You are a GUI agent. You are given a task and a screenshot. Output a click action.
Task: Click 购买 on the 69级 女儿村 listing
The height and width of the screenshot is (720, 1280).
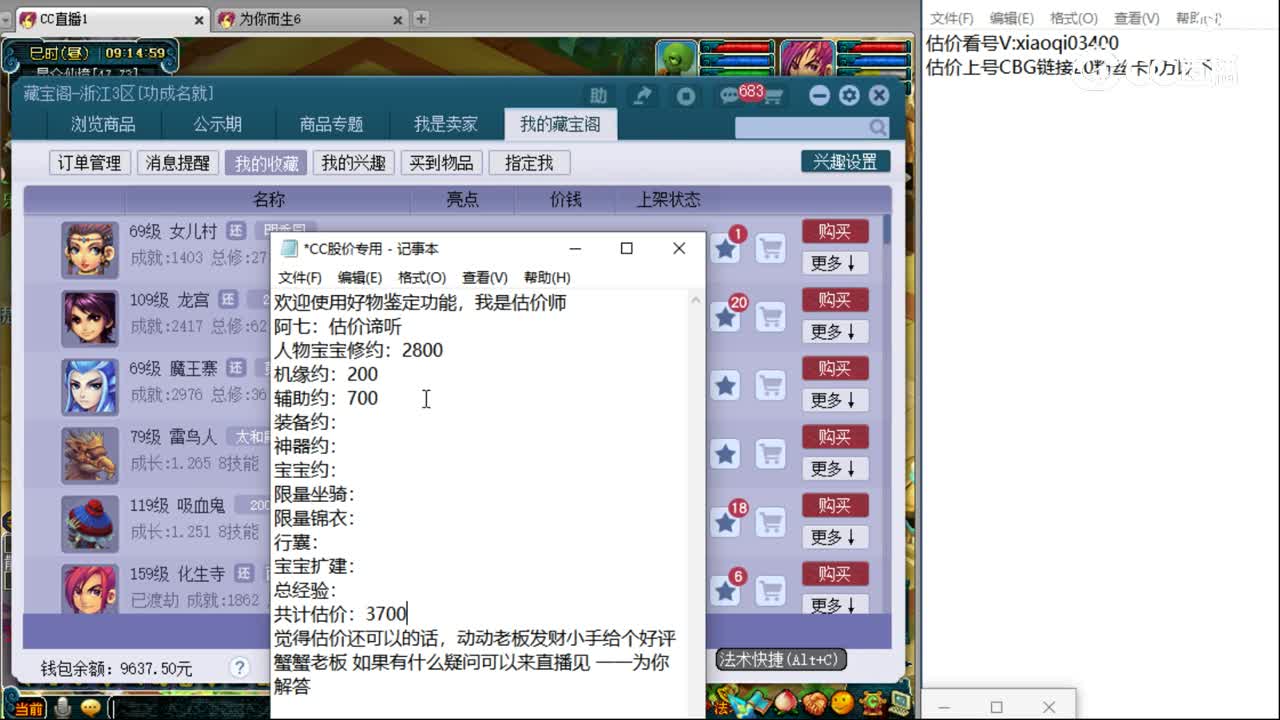coord(835,231)
